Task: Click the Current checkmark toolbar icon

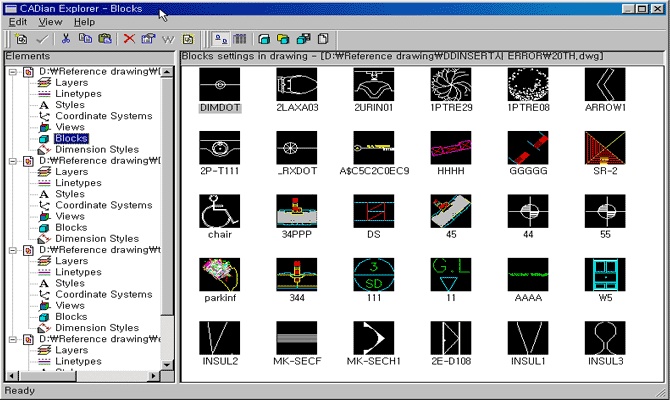Action: 42,39
